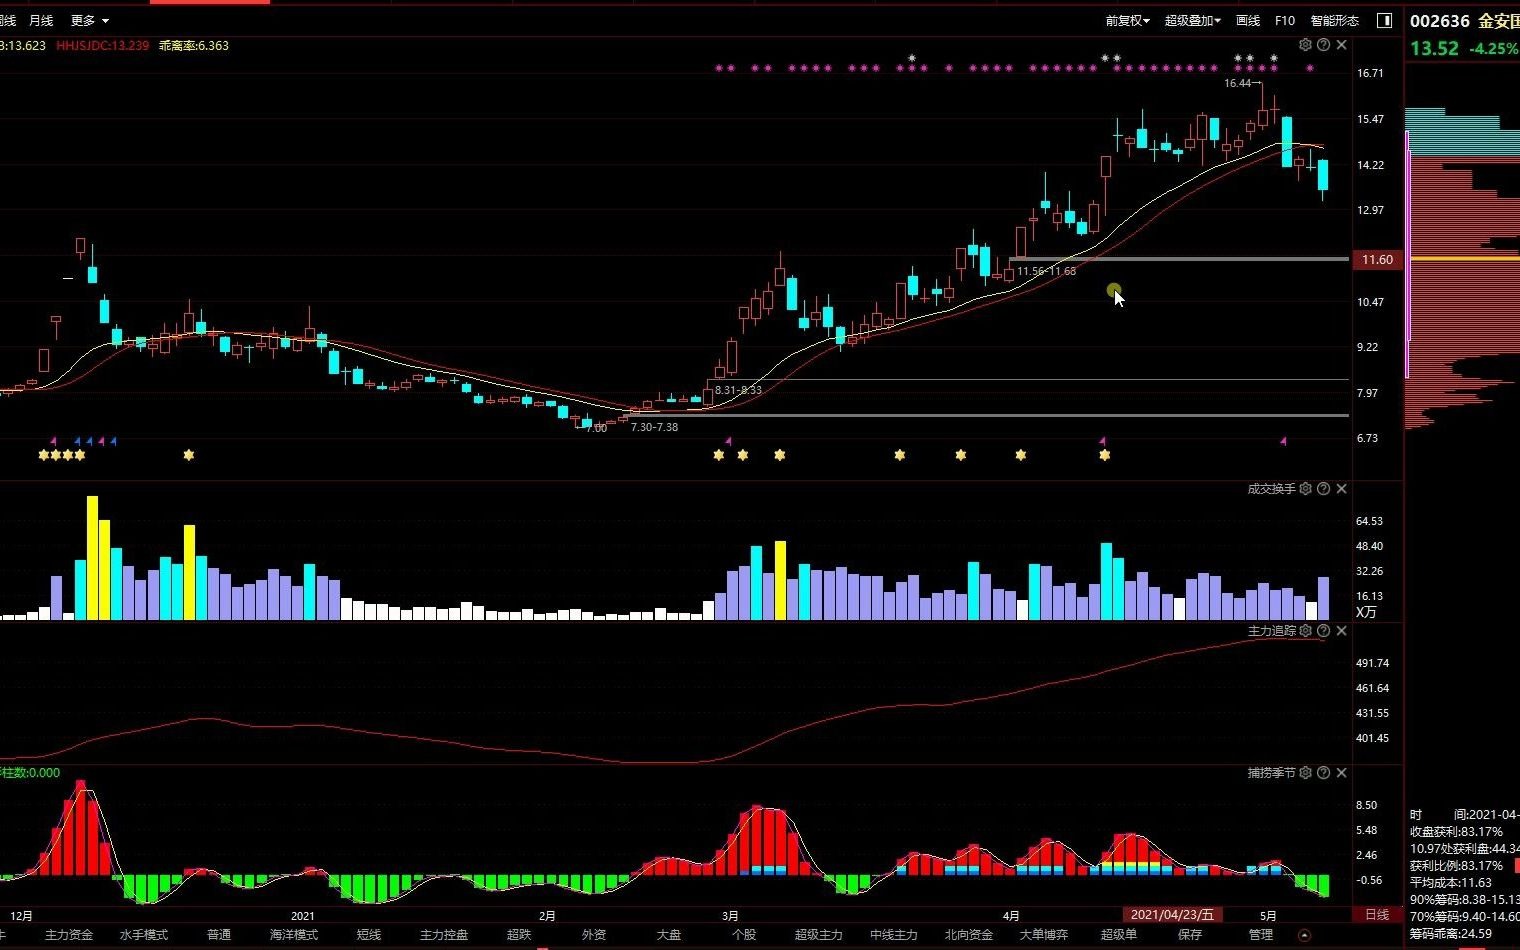Close the 成交换手 indicator panel
The height and width of the screenshot is (950, 1520).
[x=1342, y=489]
